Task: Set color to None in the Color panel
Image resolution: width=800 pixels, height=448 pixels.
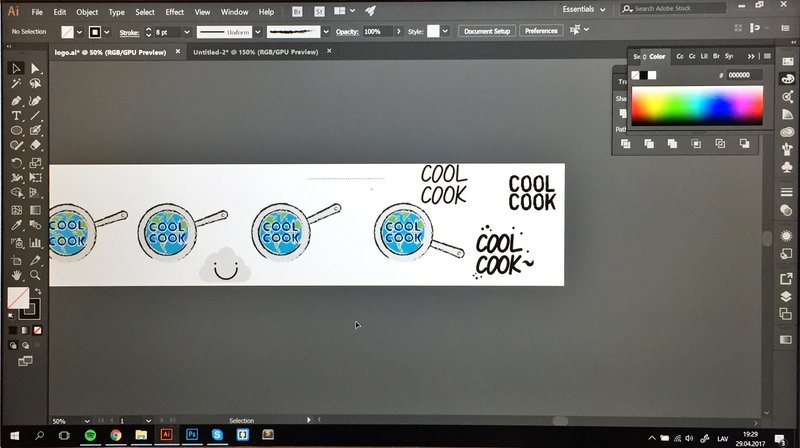Action: pos(636,75)
